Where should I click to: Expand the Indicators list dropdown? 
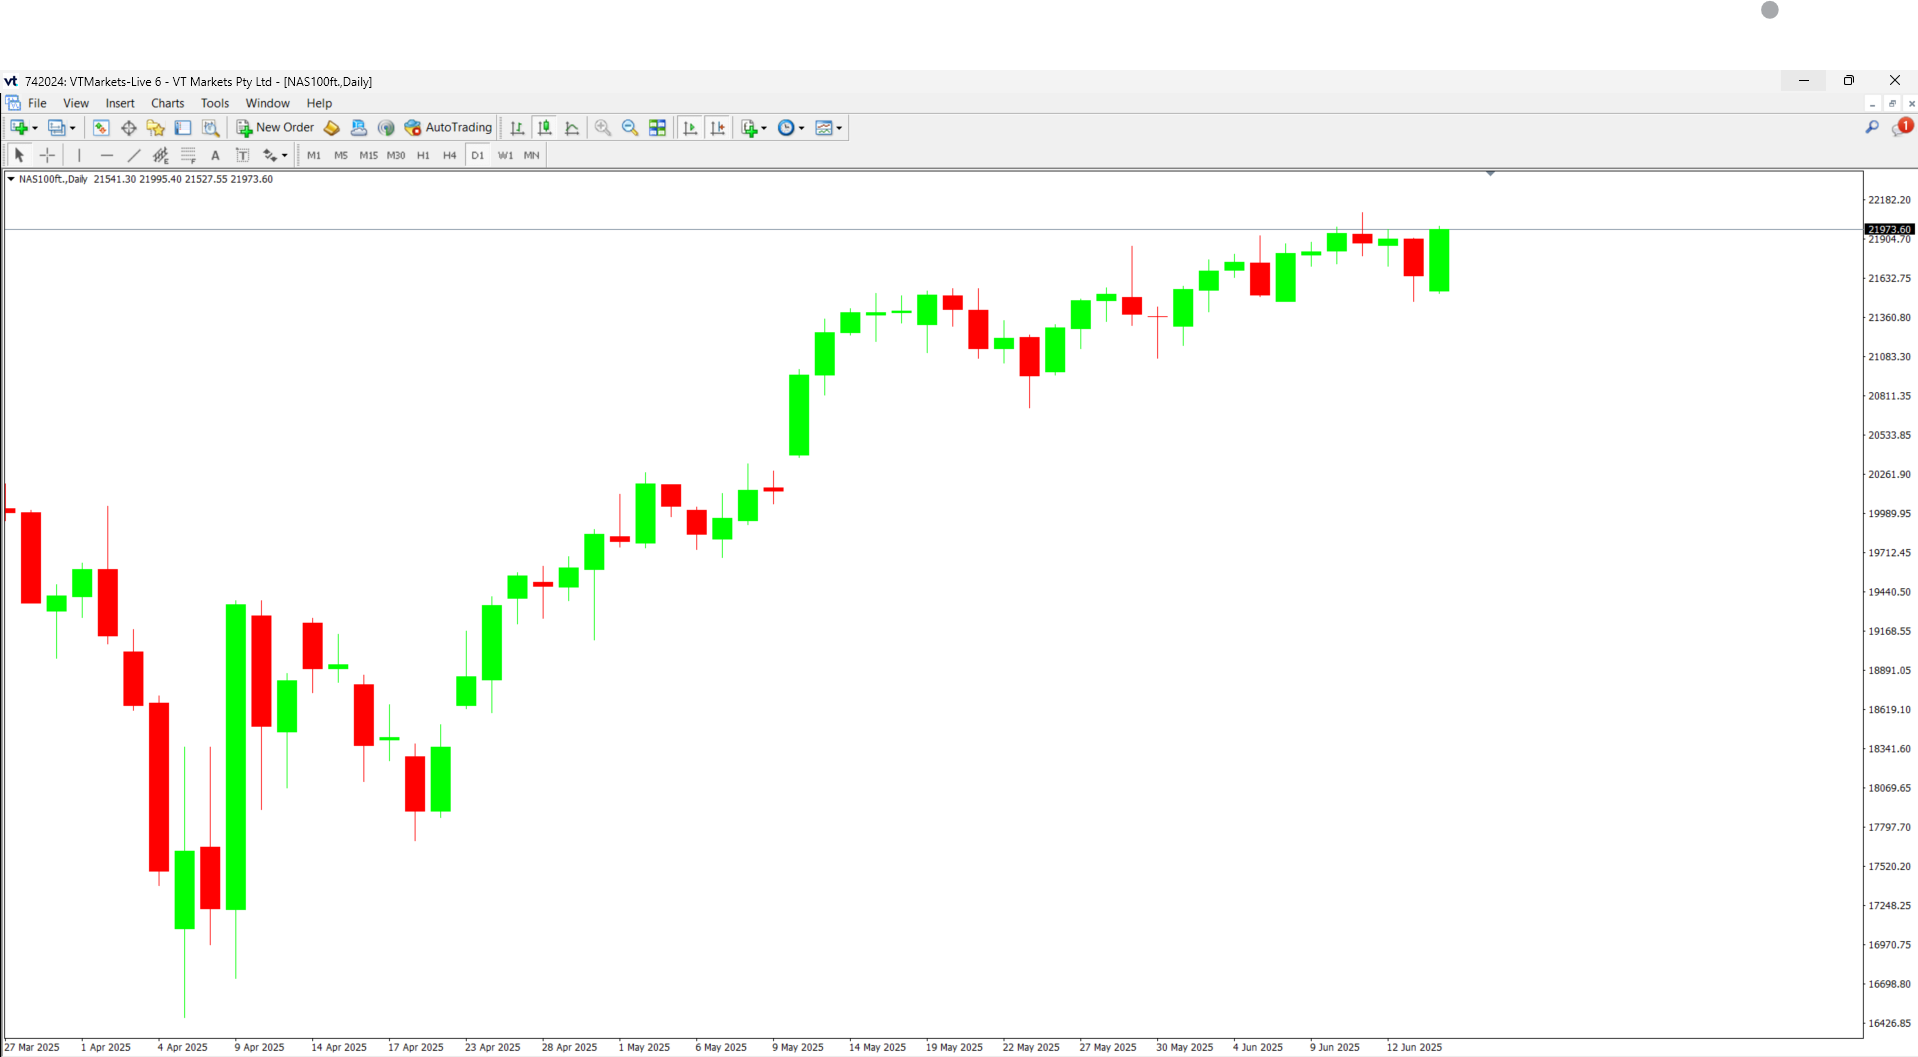(x=764, y=128)
